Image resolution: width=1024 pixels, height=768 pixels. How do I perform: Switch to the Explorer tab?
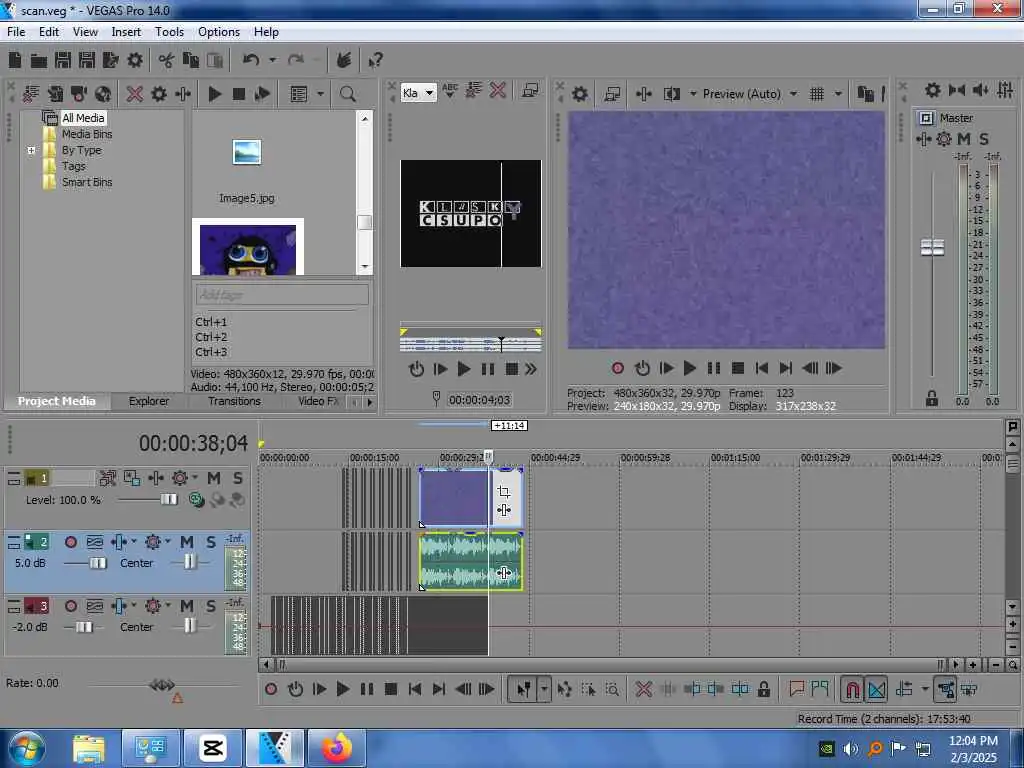[x=149, y=401]
